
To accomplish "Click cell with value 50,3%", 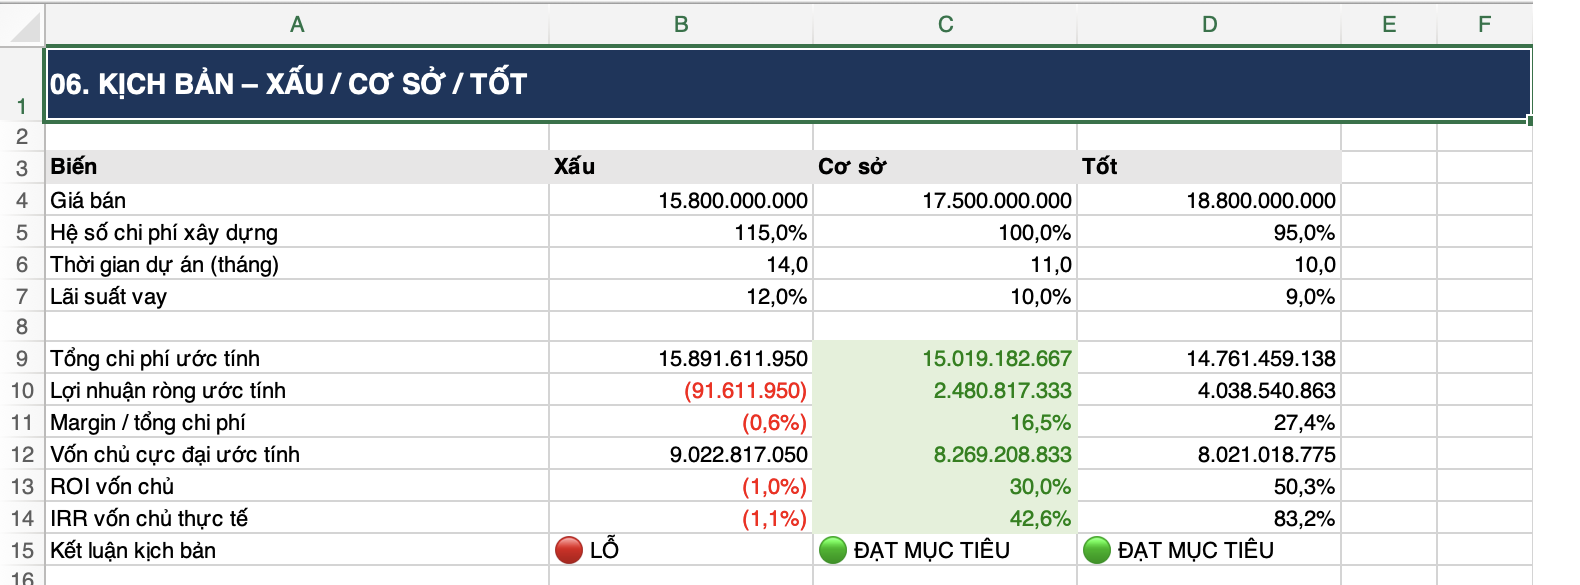I will point(1209,486).
